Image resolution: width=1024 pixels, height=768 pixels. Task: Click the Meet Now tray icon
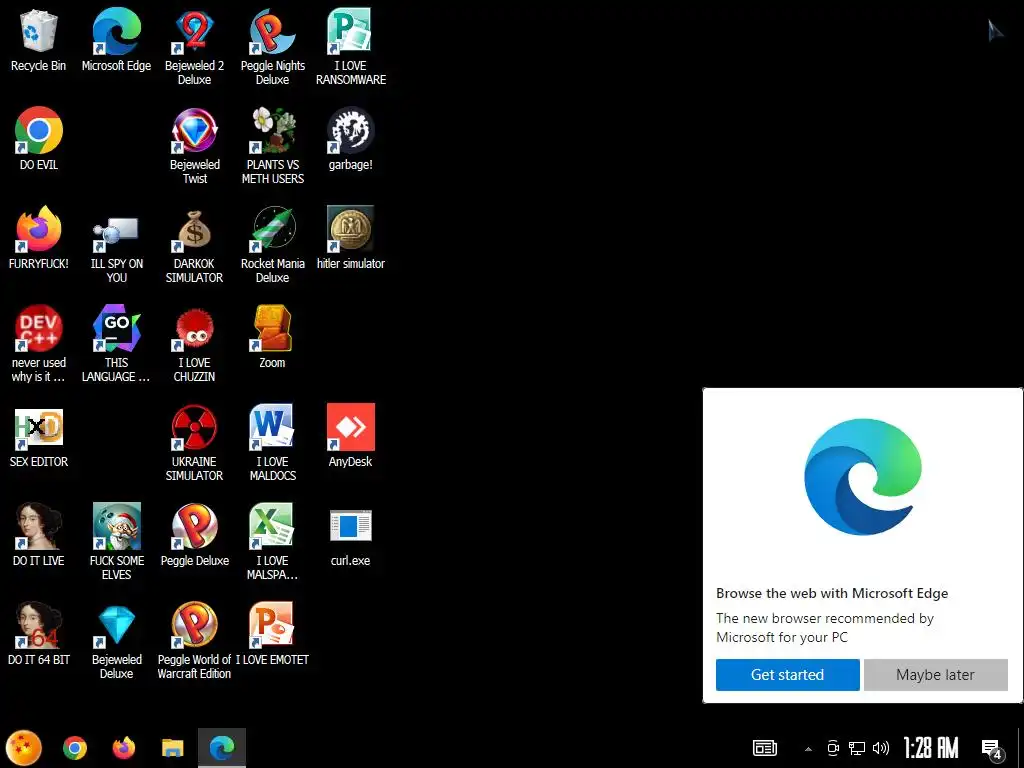pyautogui.click(x=833, y=748)
